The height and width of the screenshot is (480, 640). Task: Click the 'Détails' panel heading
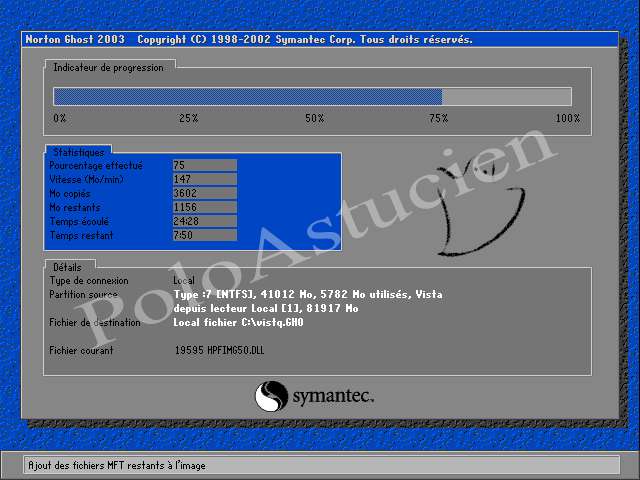67,267
